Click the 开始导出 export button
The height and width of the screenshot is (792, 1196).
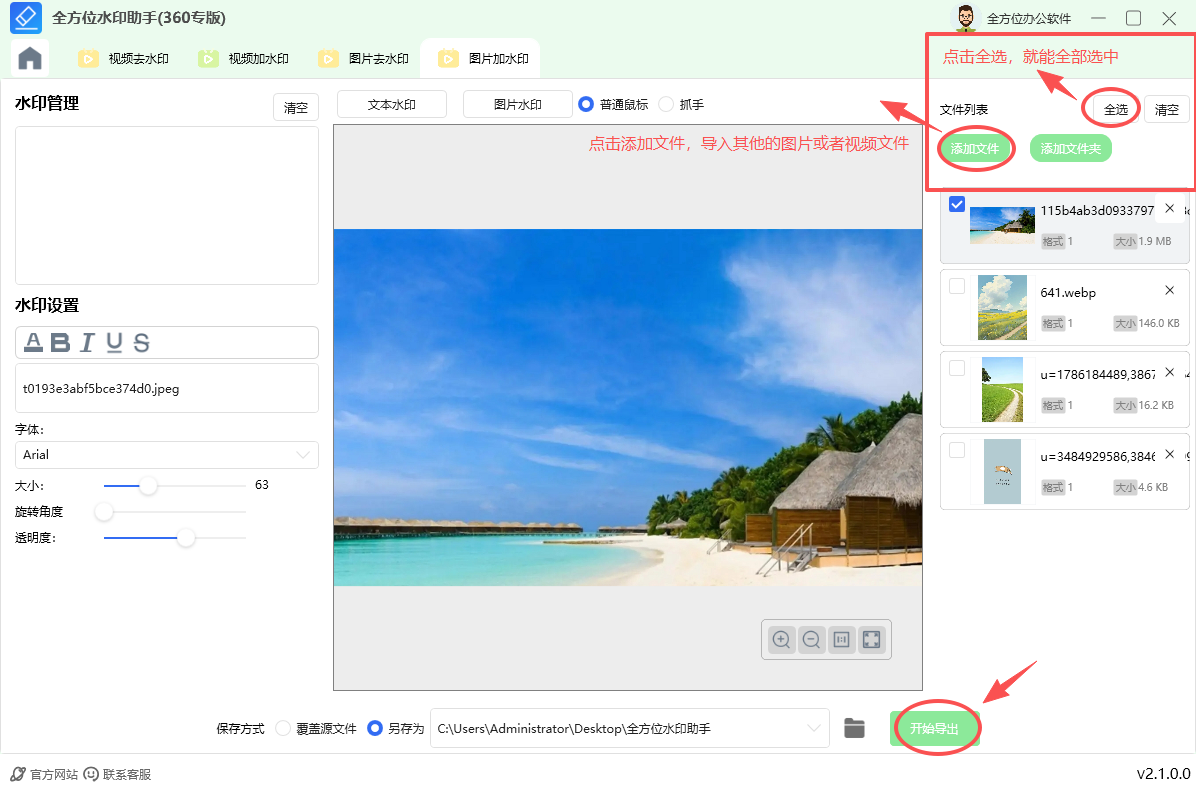coord(934,728)
